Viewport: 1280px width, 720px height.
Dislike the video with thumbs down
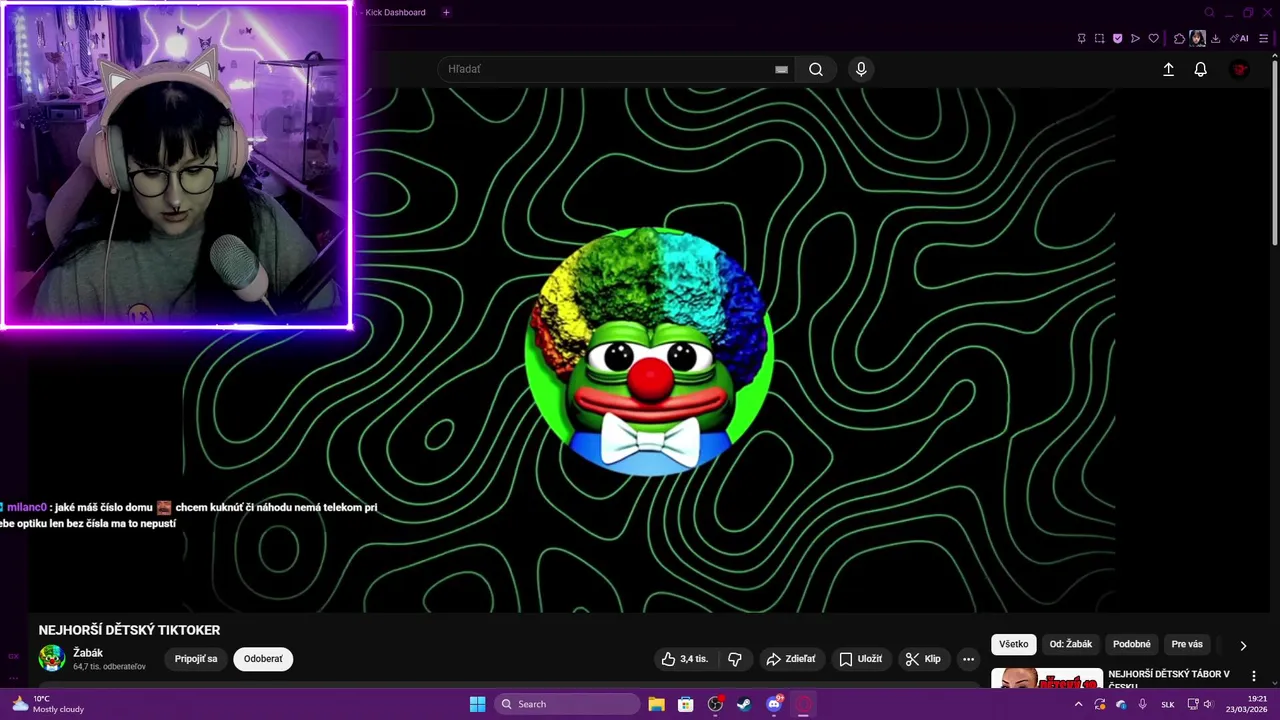(735, 659)
